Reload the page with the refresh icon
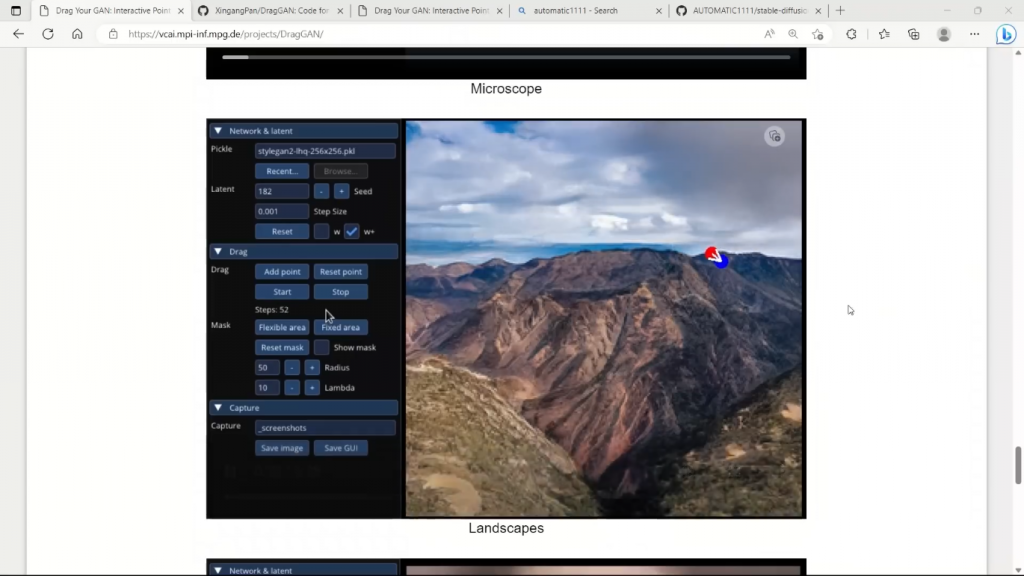The image size is (1024, 576). point(48,34)
